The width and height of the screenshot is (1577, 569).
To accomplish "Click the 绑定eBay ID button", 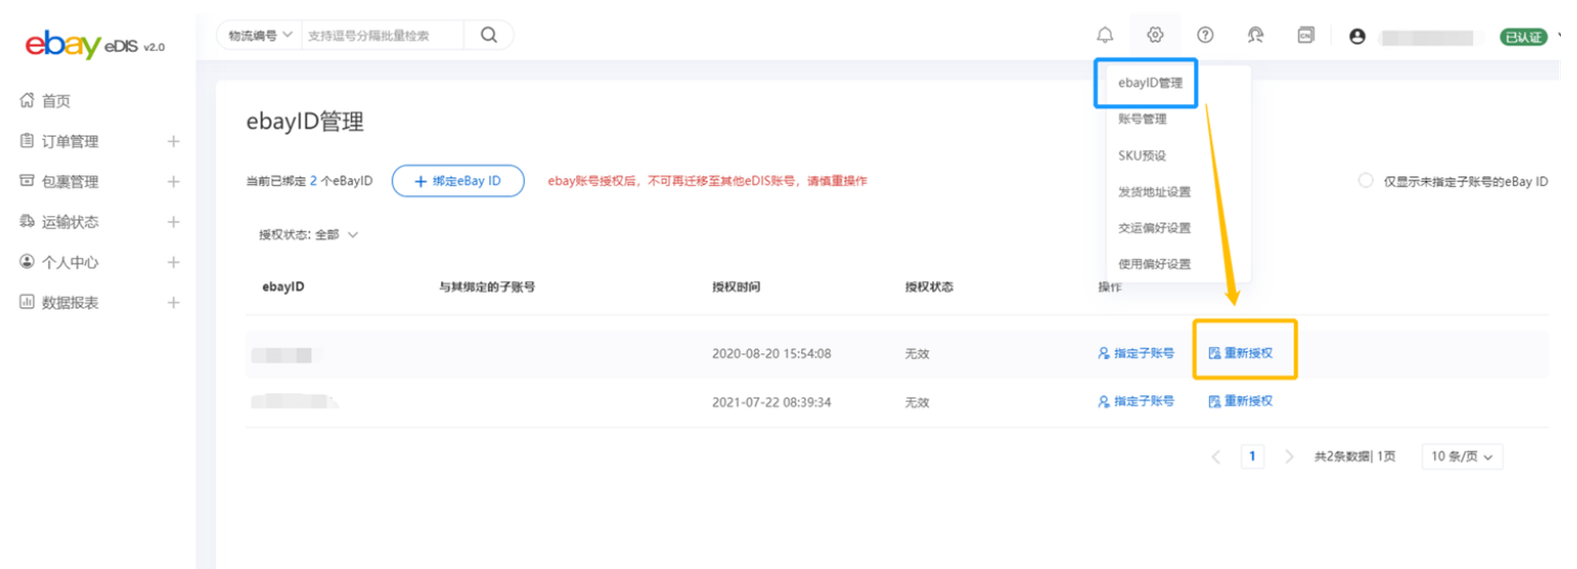I will coord(458,181).
